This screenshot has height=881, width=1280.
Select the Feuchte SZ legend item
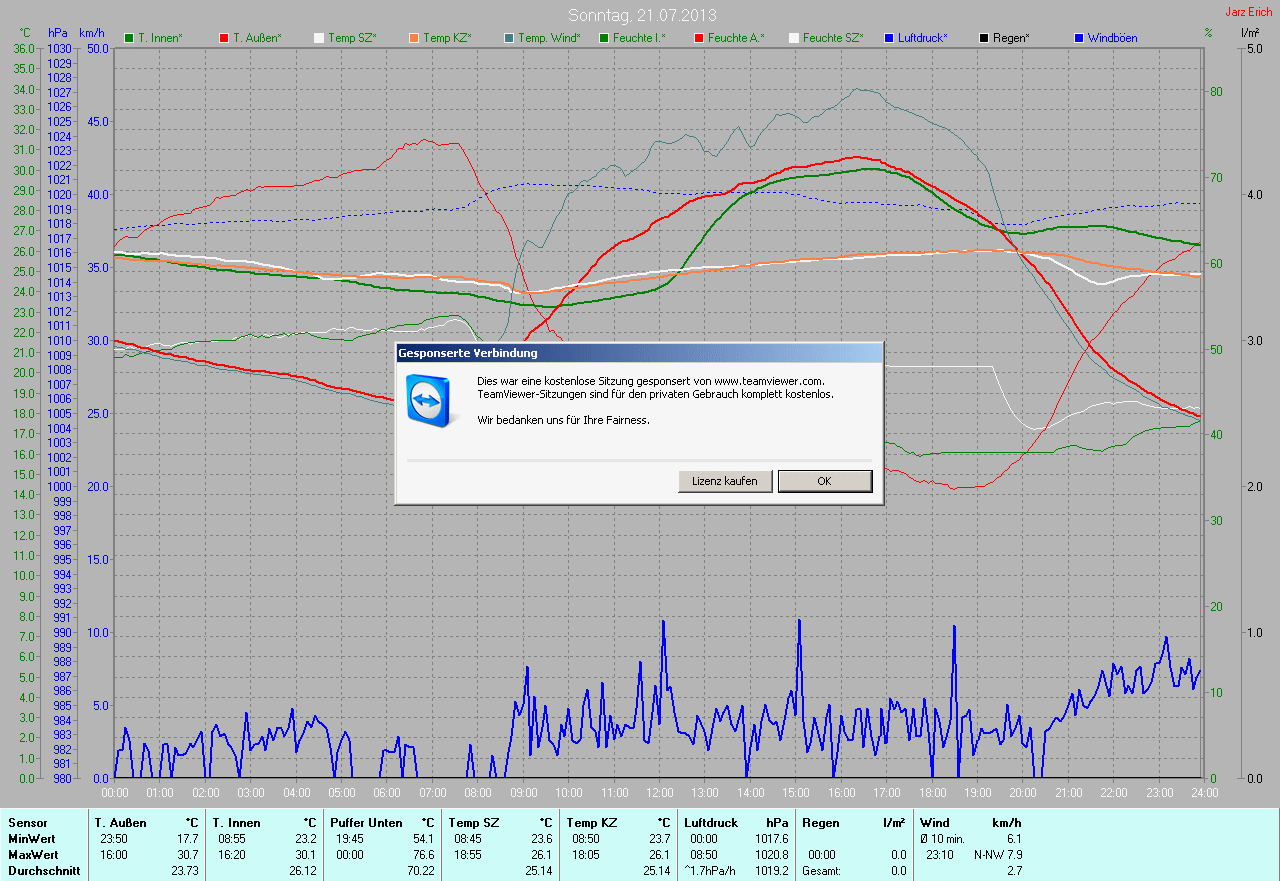point(826,38)
